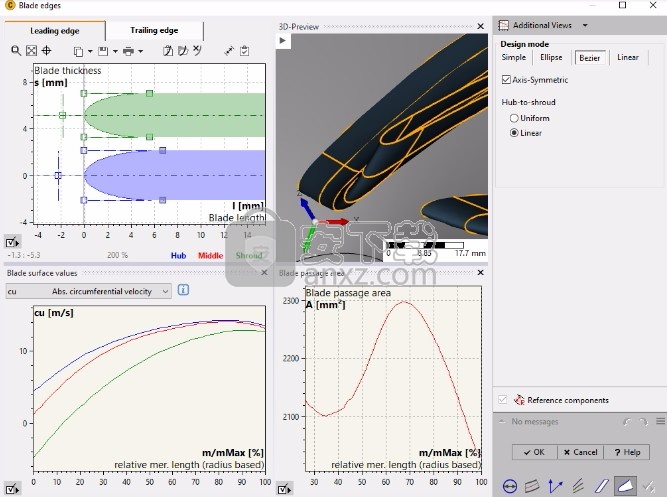
Task: Click the undo arrow icon
Action: tap(627, 422)
